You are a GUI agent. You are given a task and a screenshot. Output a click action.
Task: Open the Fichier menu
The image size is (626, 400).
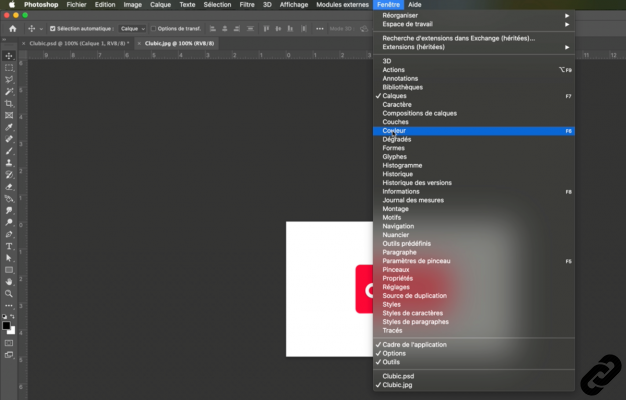[x=76, y=5]
